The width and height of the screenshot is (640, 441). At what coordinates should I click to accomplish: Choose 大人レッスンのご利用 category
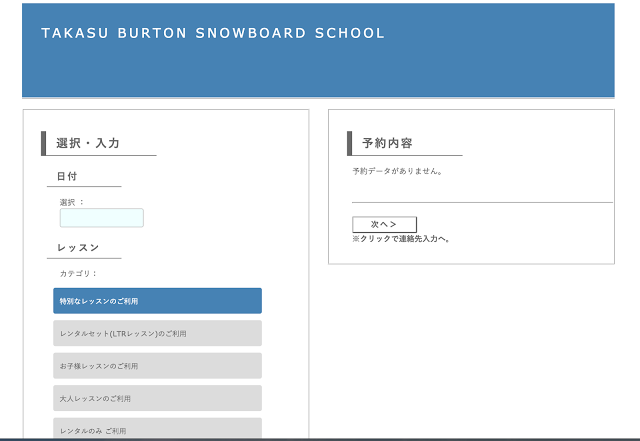point(157,398)
